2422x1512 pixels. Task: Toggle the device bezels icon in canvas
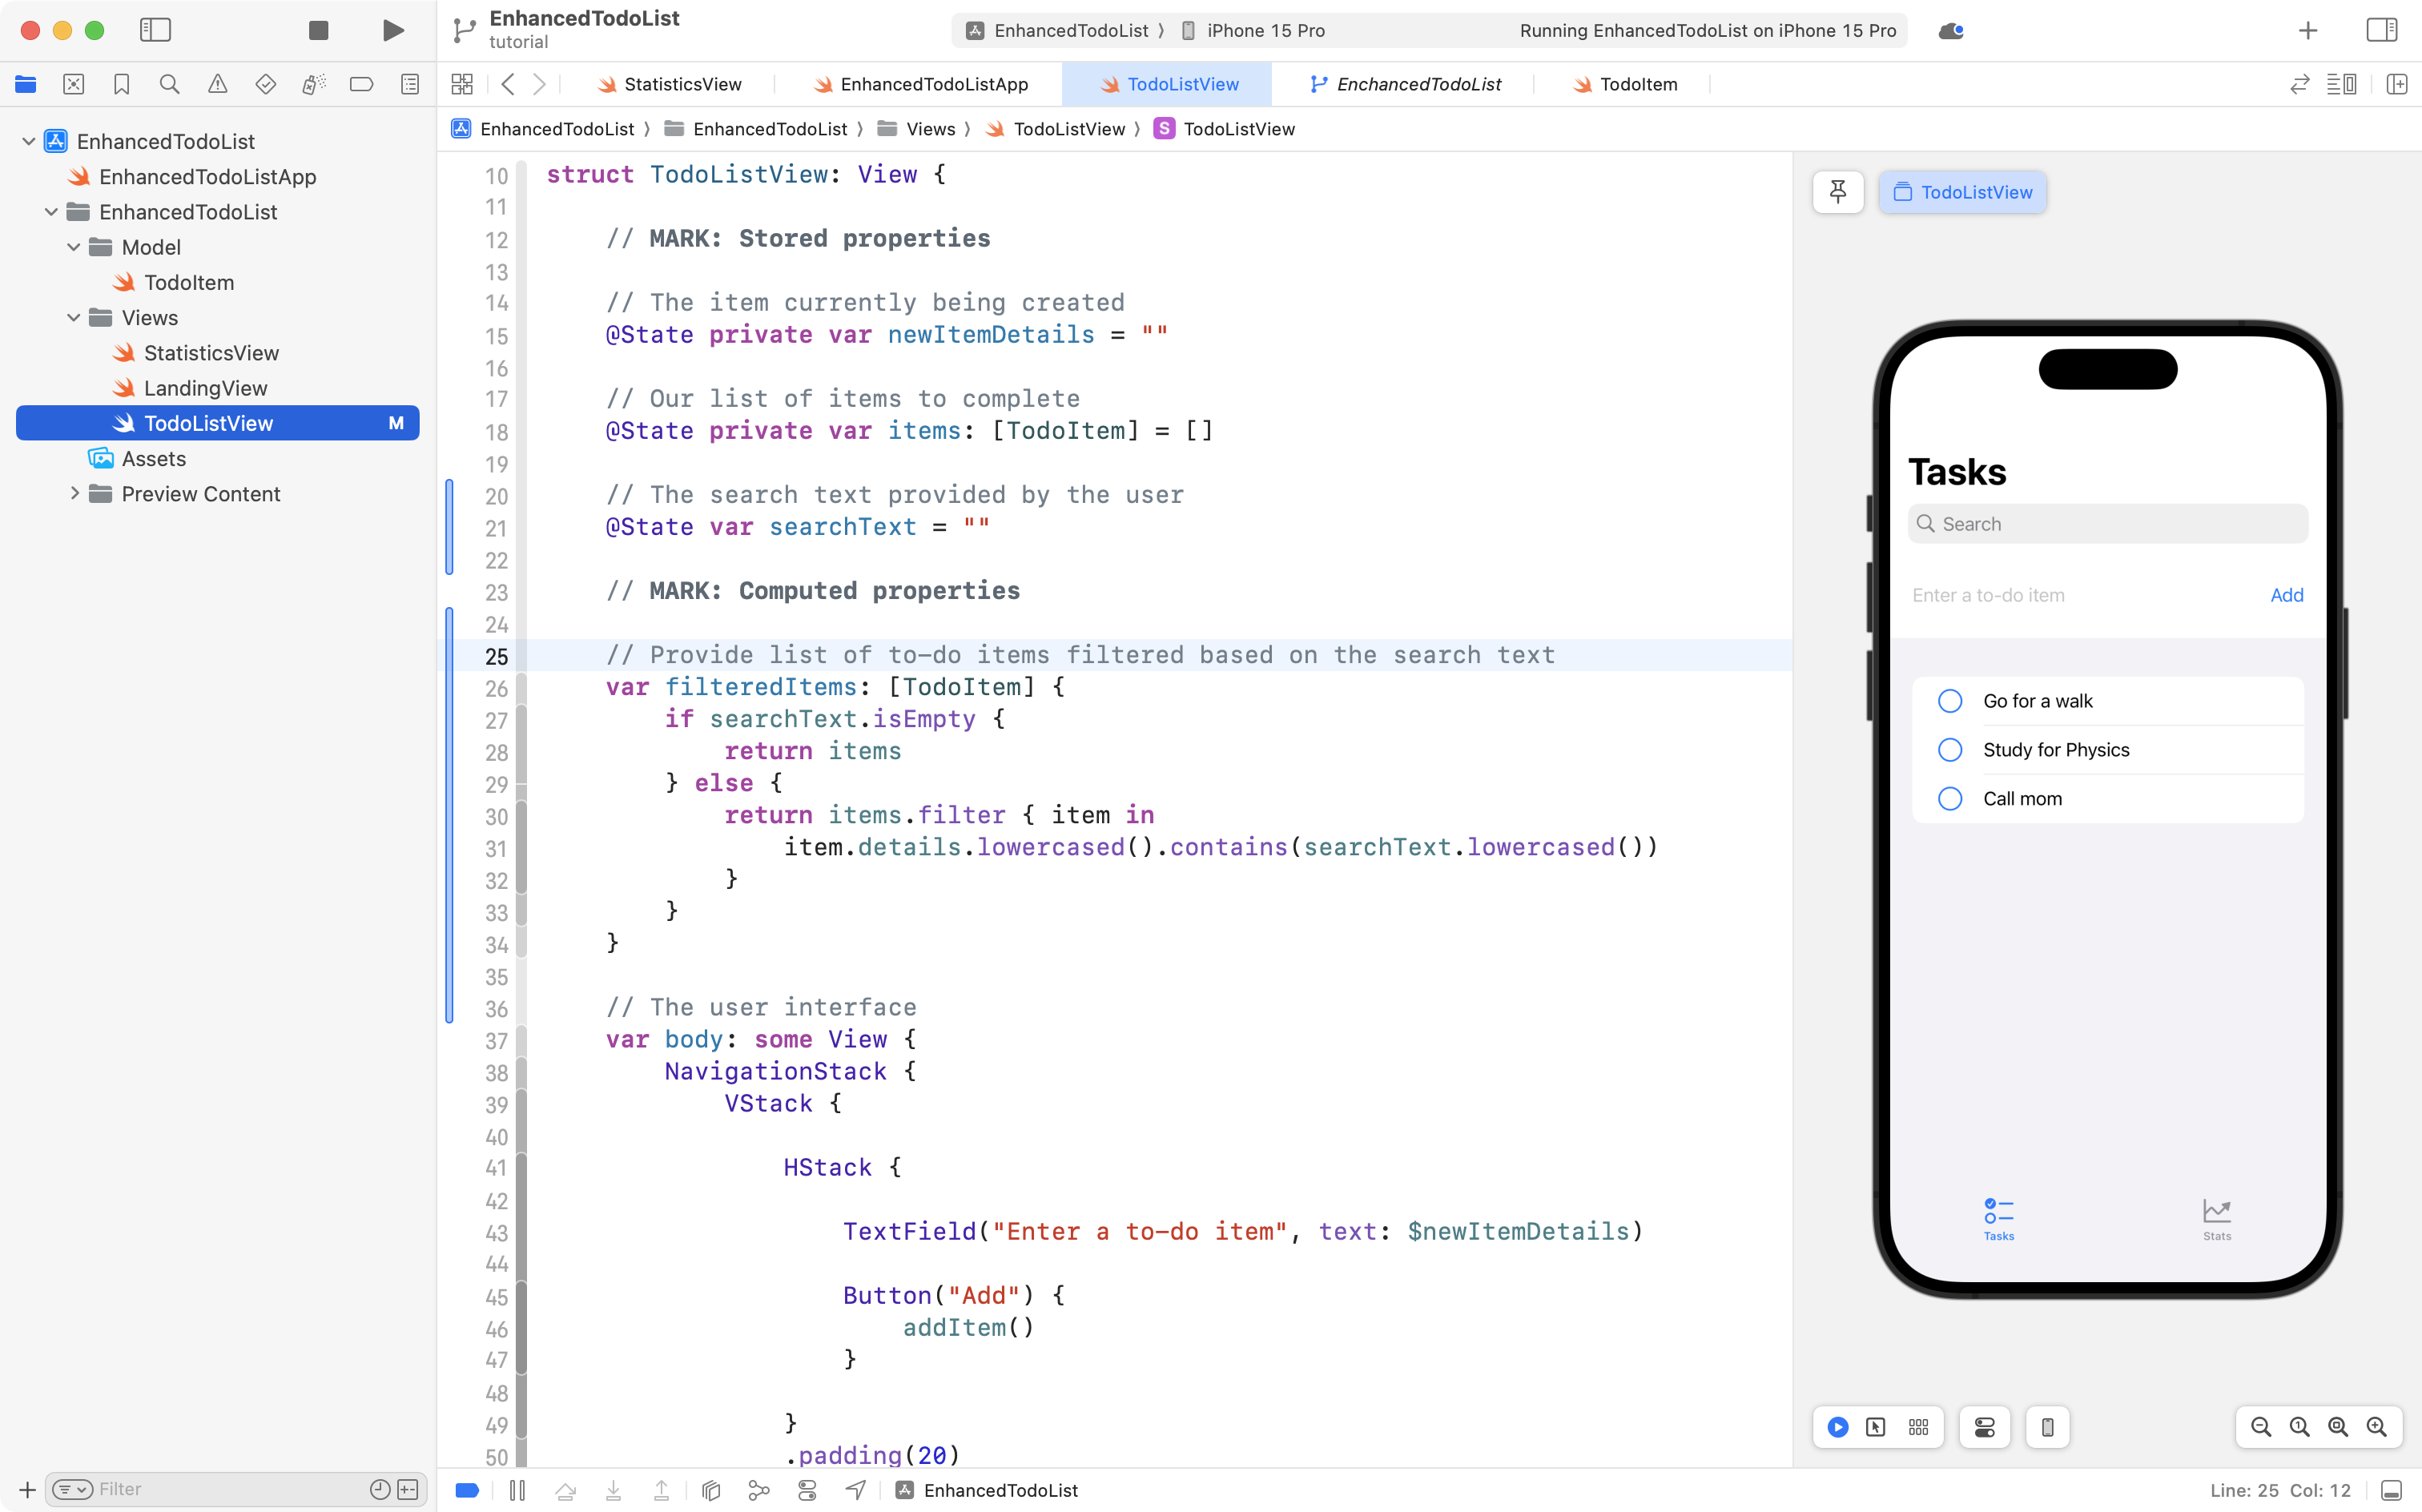(x=2047, y=1427)
